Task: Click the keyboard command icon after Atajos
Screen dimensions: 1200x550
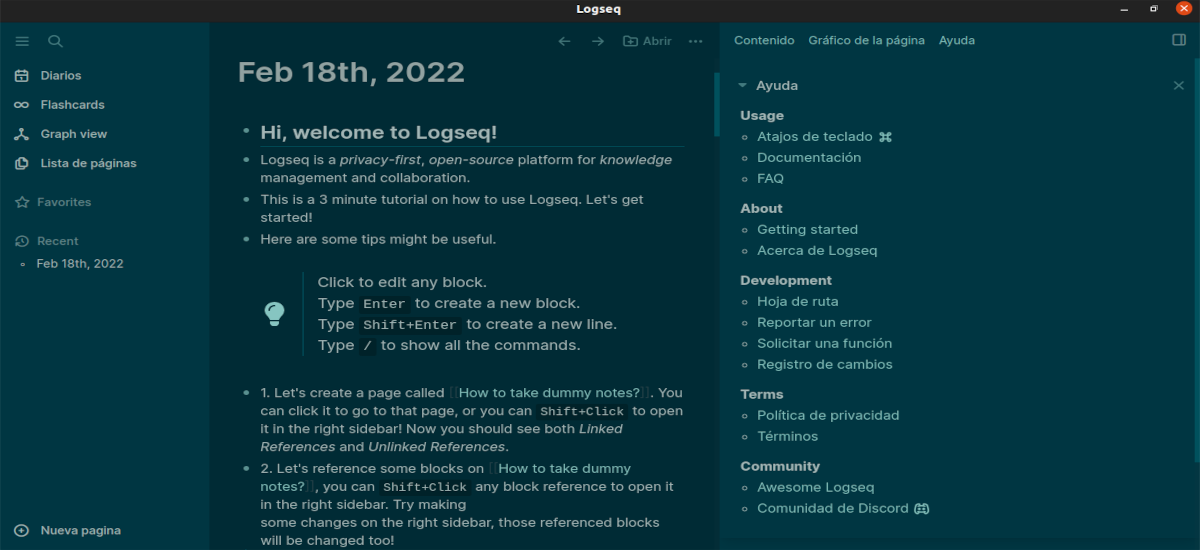Action: pyautogui.click(x=884, y=137)
